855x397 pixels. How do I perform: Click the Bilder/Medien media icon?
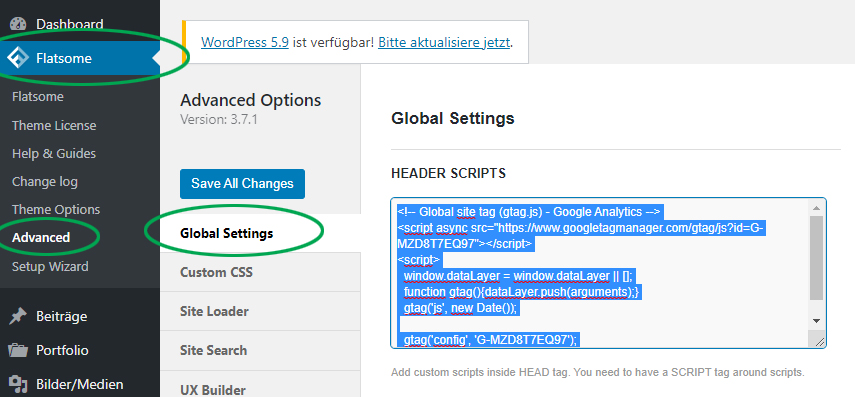tap(18, 384)
